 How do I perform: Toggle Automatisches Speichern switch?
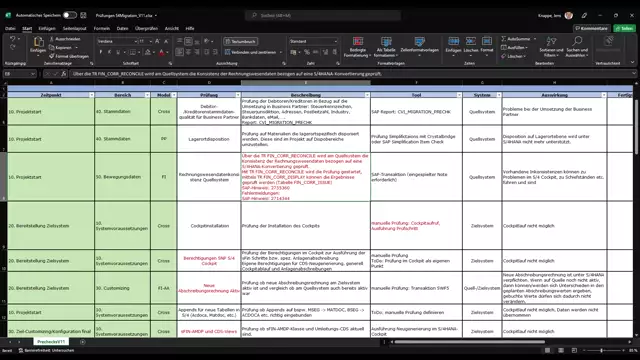click(x=69, y=15)
